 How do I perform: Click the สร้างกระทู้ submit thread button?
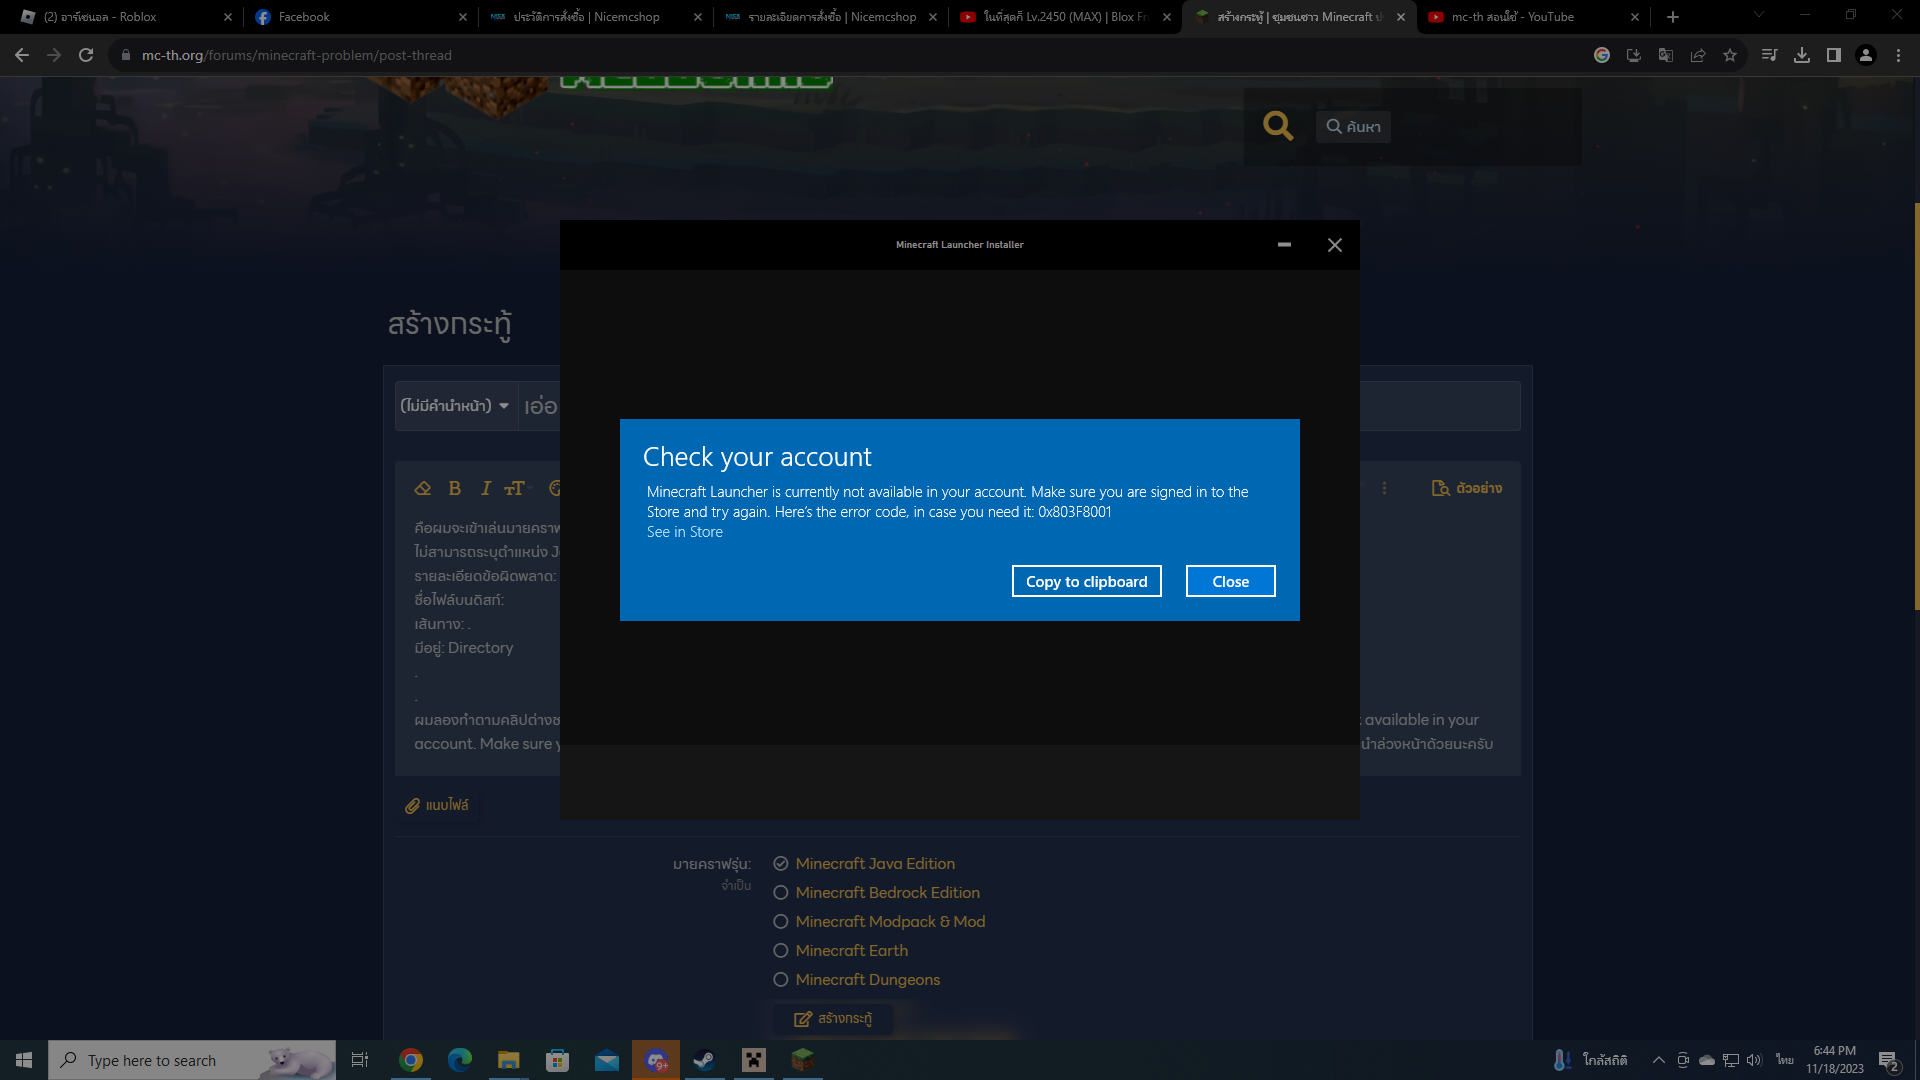pyautogui.click(x=833, y=1018)
